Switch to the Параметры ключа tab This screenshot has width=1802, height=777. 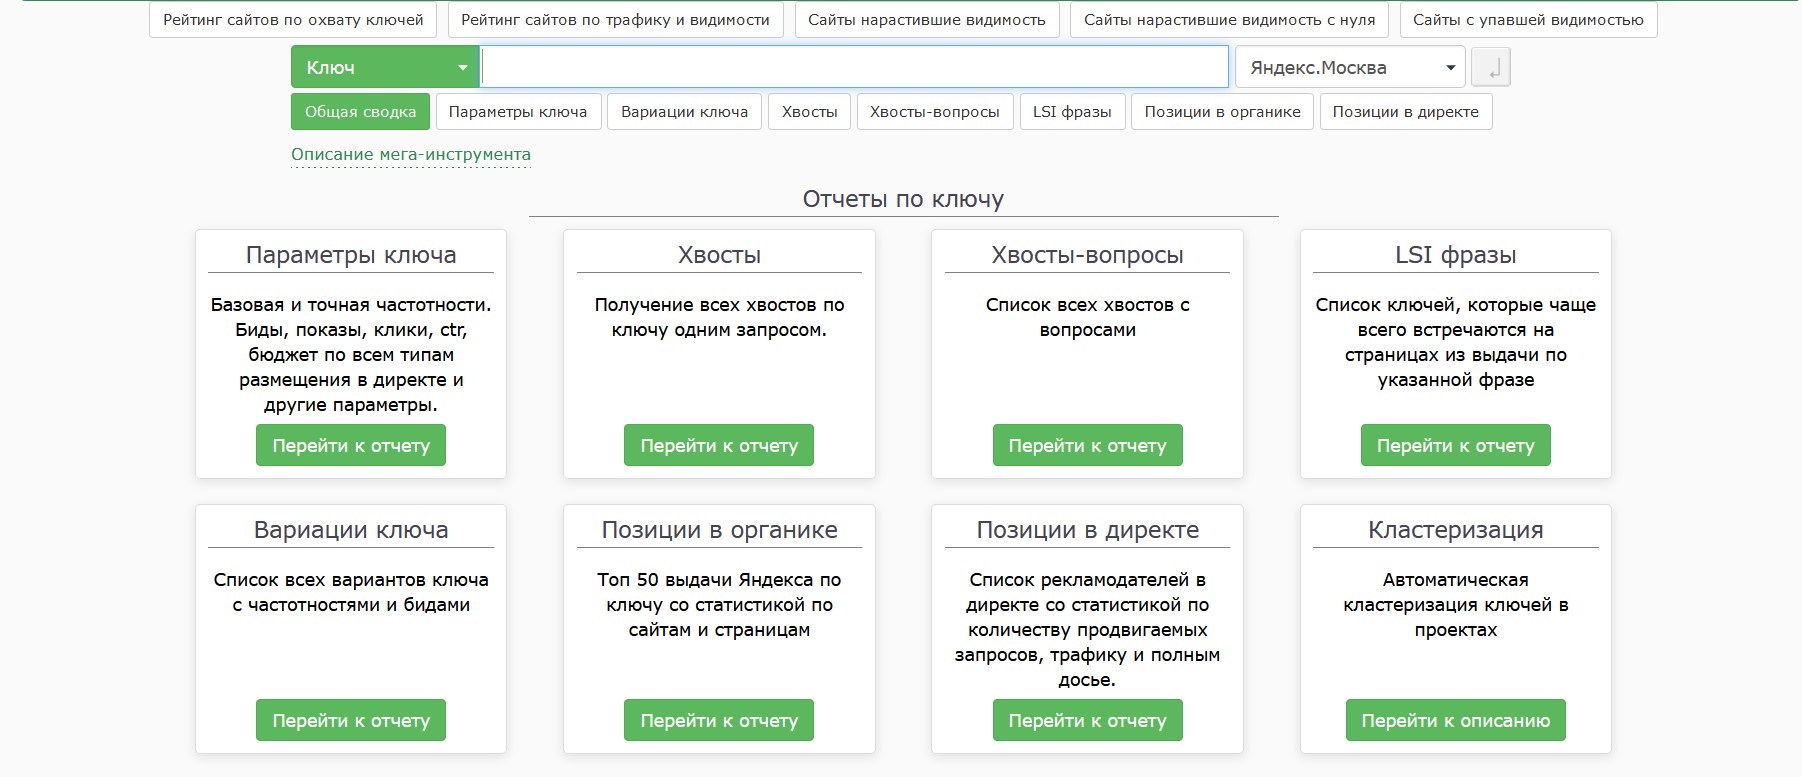(x=518, y=112)
